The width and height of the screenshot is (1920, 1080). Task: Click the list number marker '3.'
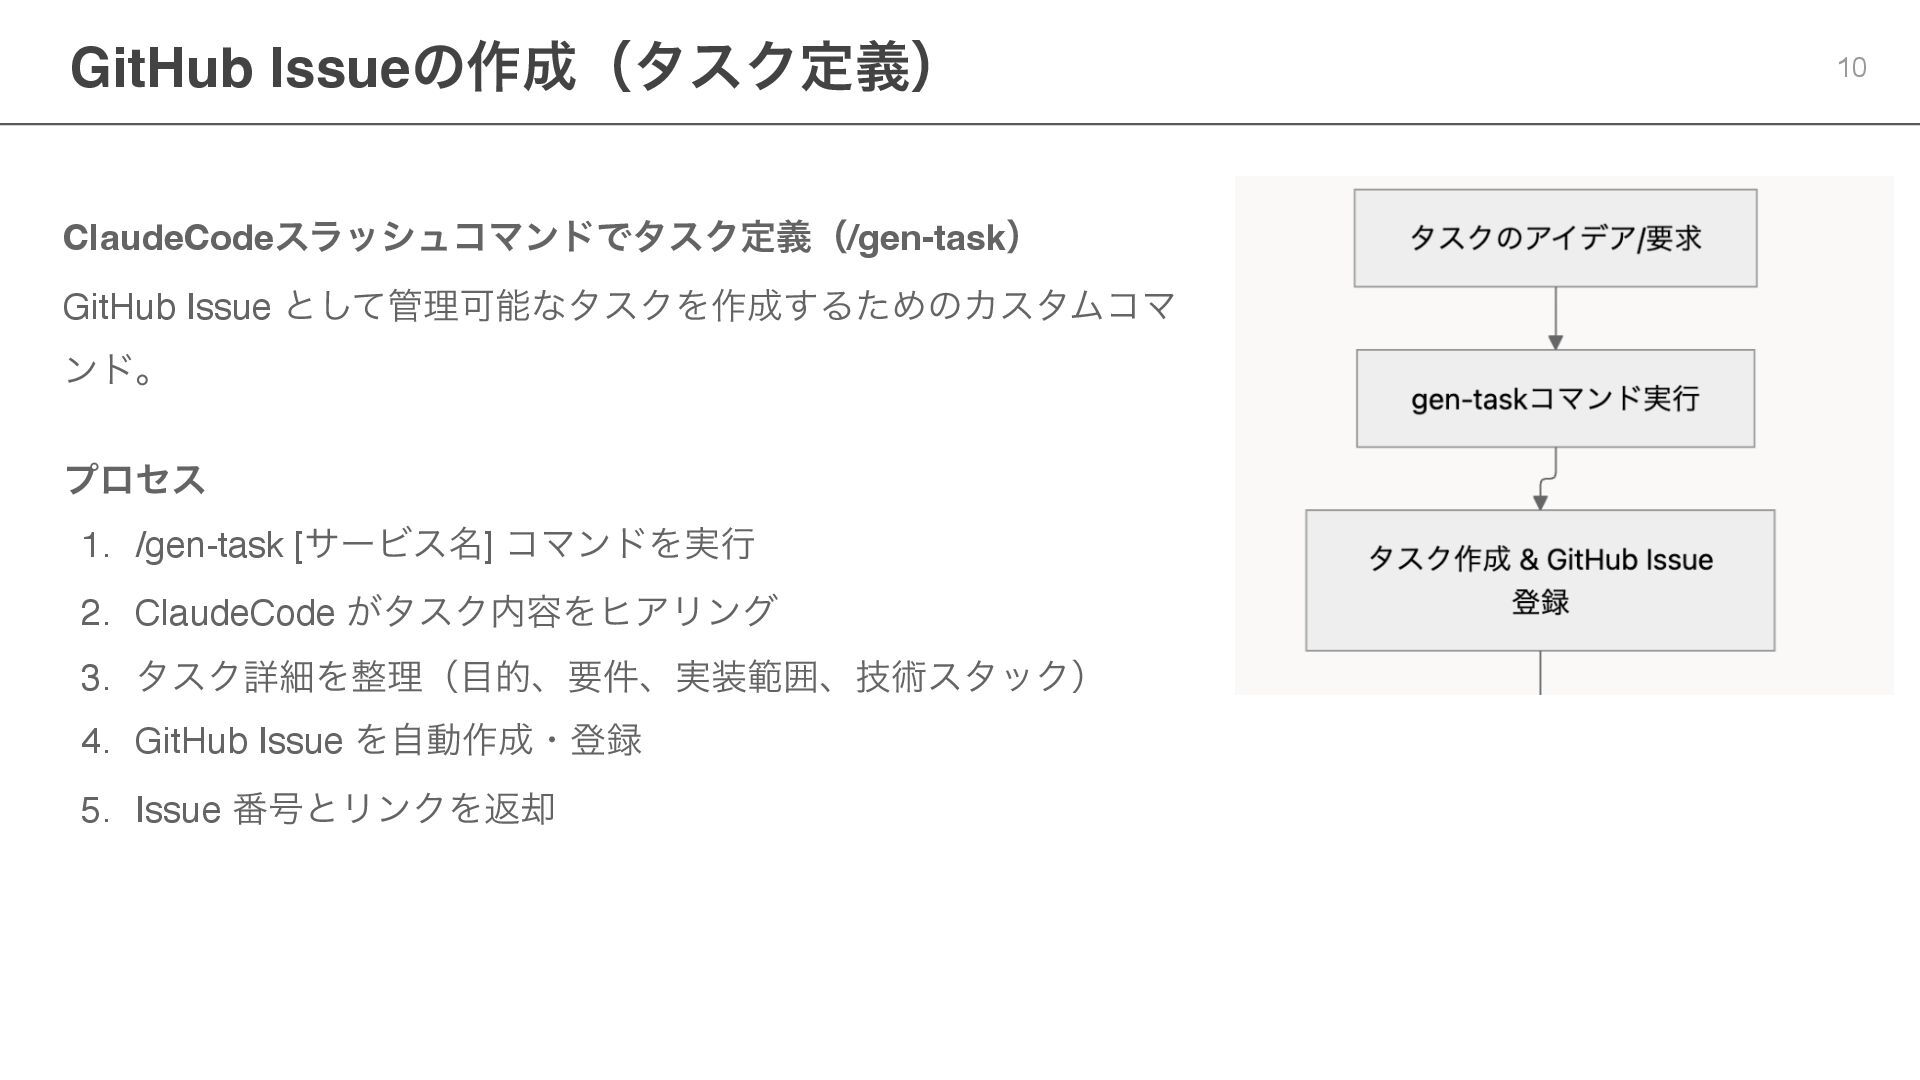95,678
